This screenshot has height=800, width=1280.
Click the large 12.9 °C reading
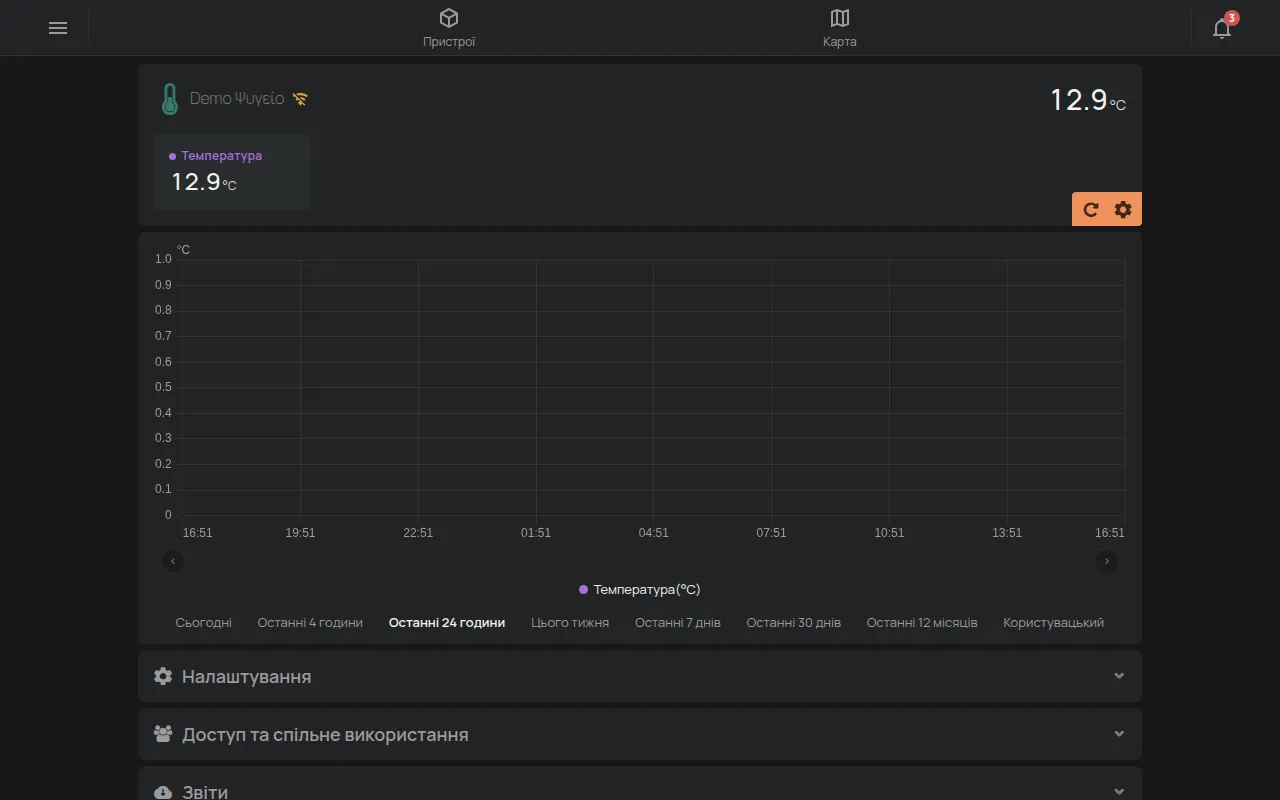pyautogui.click(x=1088, y=100)
